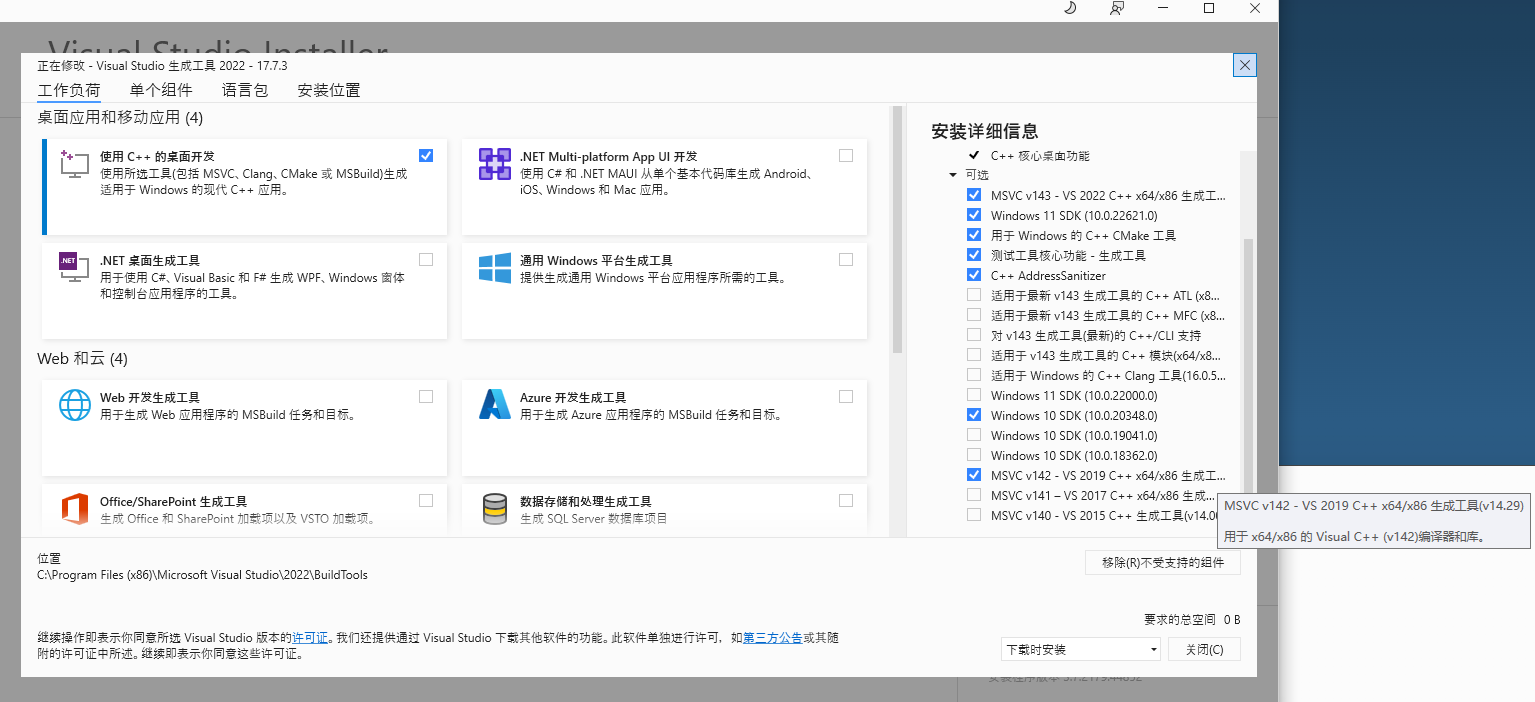Uncheck 测试工具核心功能 - 生成工具
The height and width of the screenshot is (702, 1535).
974,255
